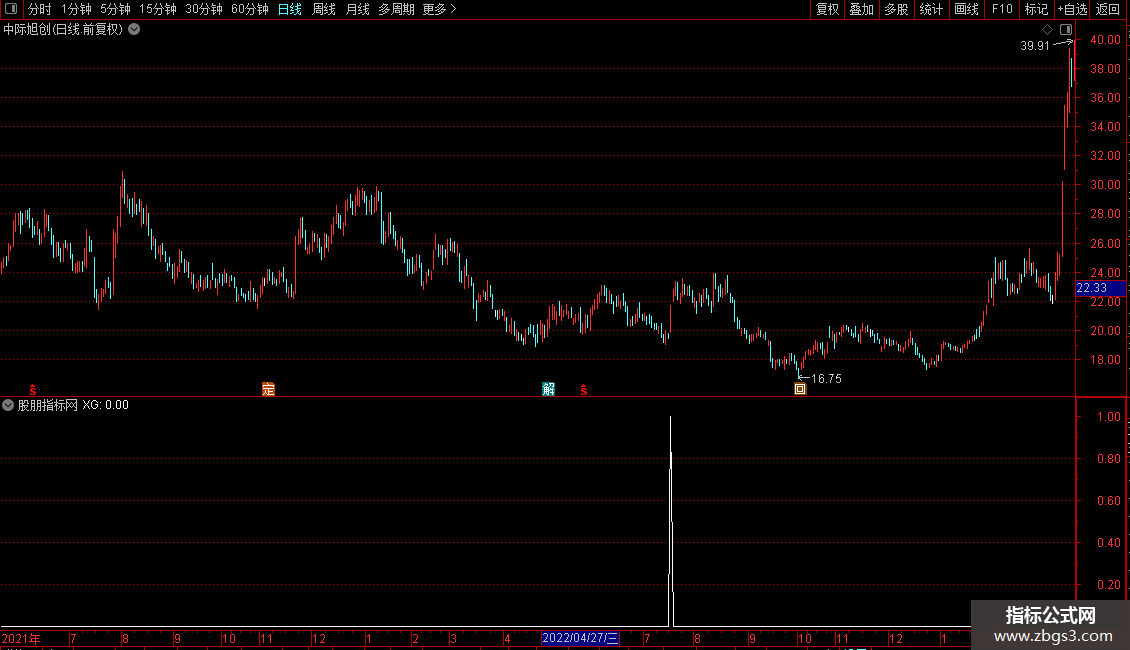Click 返回 to go back
Screen dimensions: 1130x650
pyautogui.click(x=1108, y=9)
